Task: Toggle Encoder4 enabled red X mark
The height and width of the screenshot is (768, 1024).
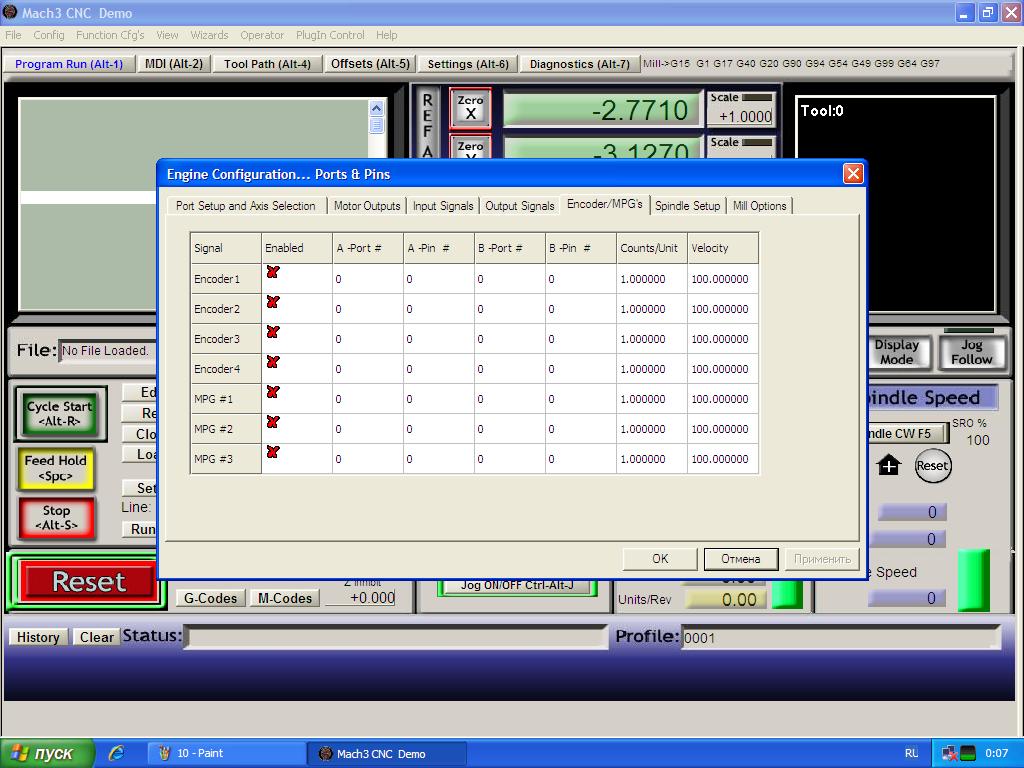Action: click(x=273, y=362)
